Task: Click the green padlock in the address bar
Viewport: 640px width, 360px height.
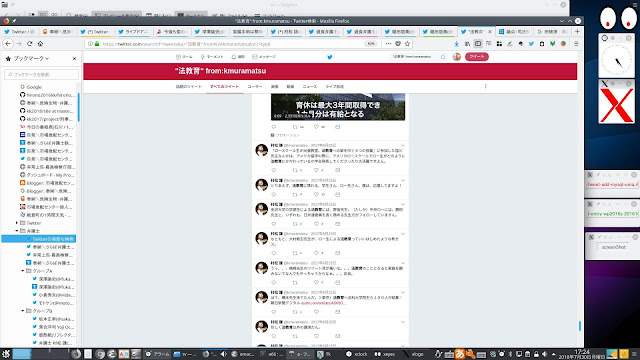Action: coord(97,44)
